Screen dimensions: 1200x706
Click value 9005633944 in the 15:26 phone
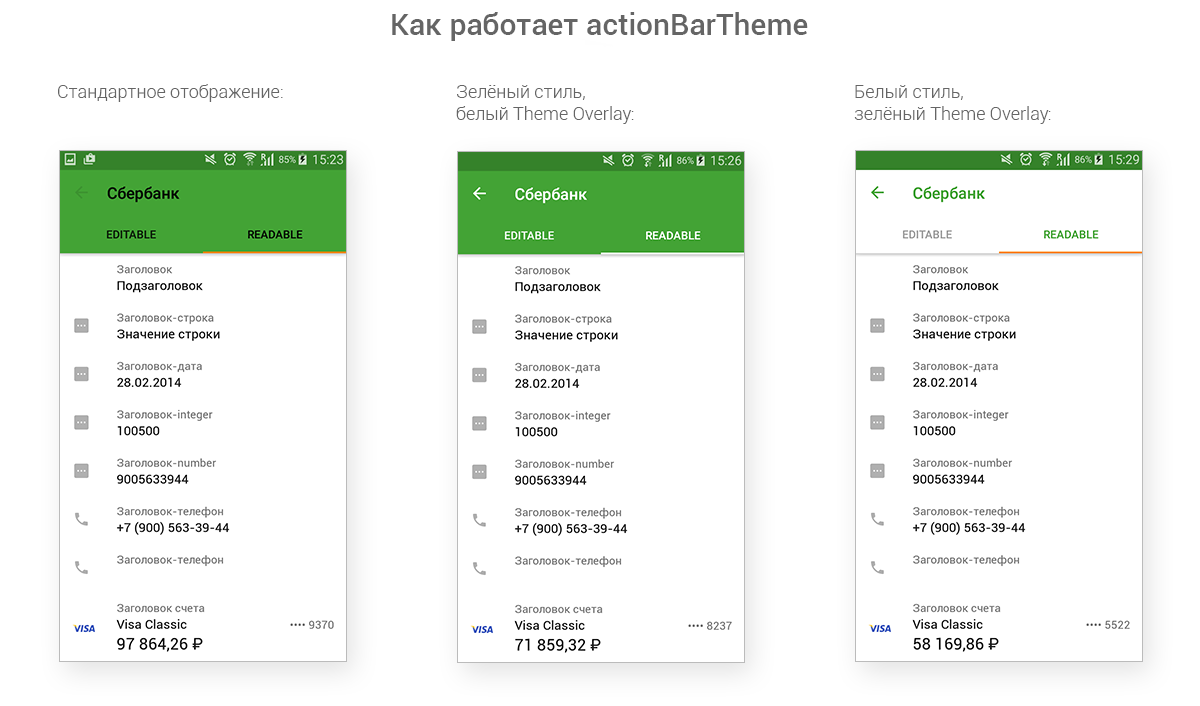[x=551, y=480]
